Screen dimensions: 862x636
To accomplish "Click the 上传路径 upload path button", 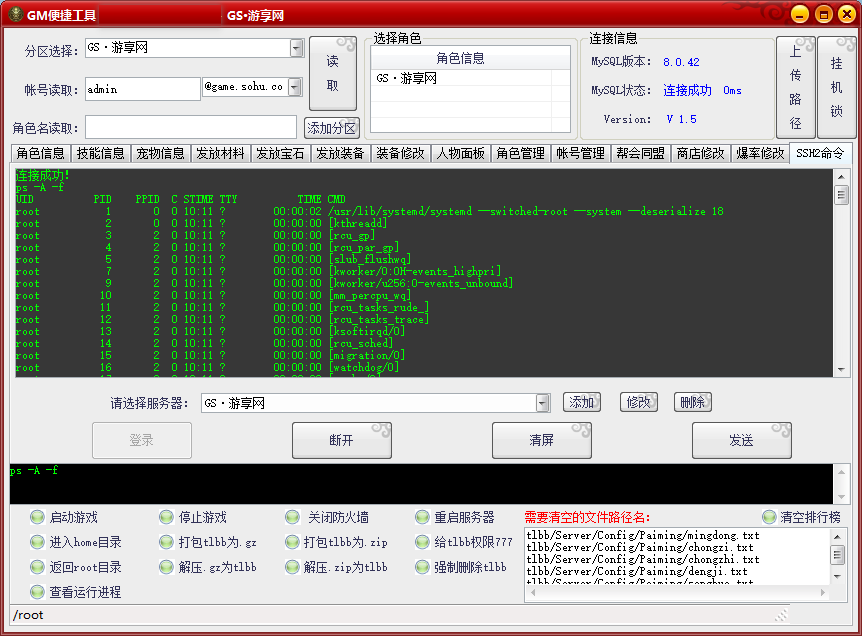I will (796, 87).
